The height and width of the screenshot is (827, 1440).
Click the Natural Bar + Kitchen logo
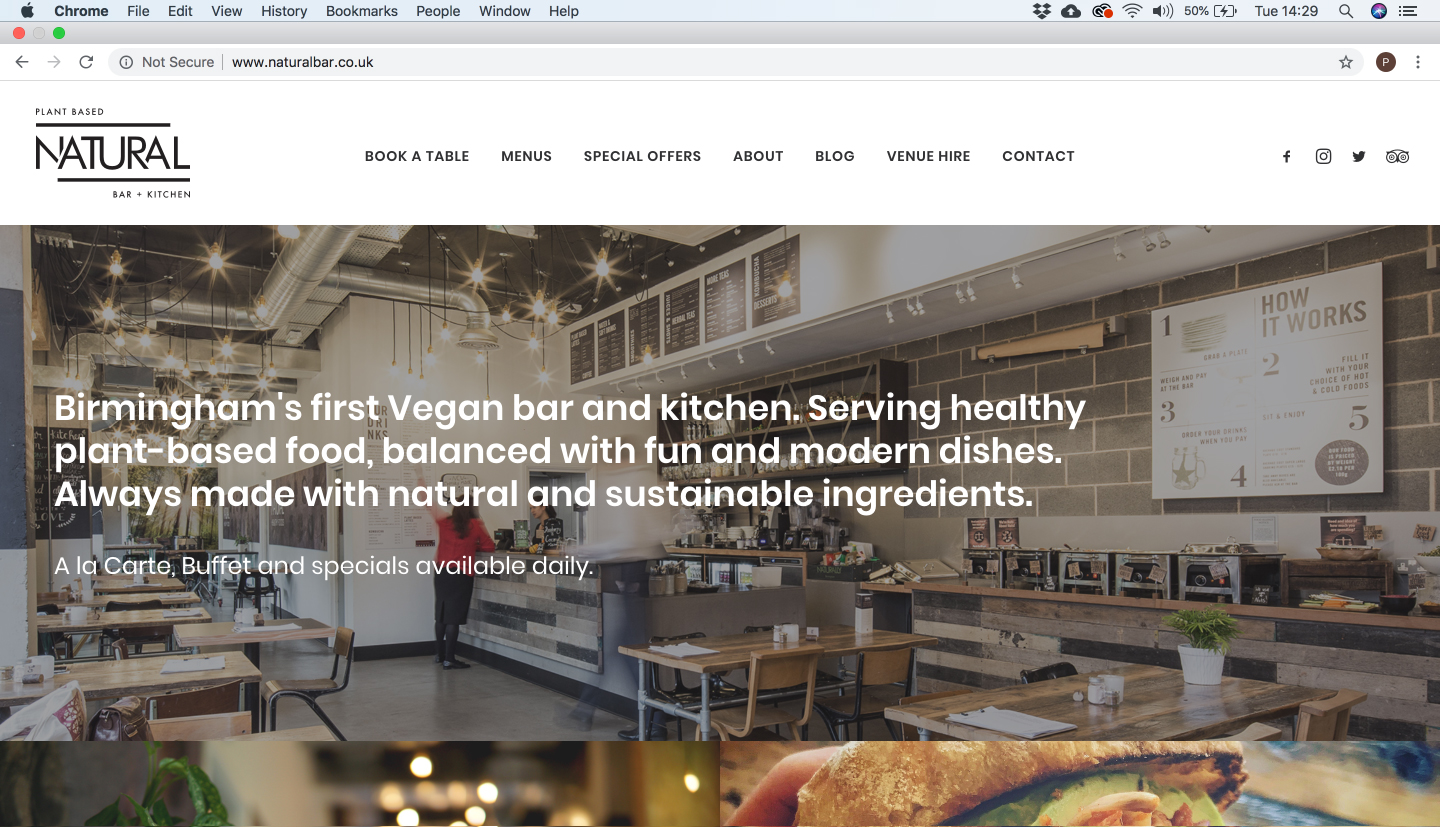(x=113, y=153)
